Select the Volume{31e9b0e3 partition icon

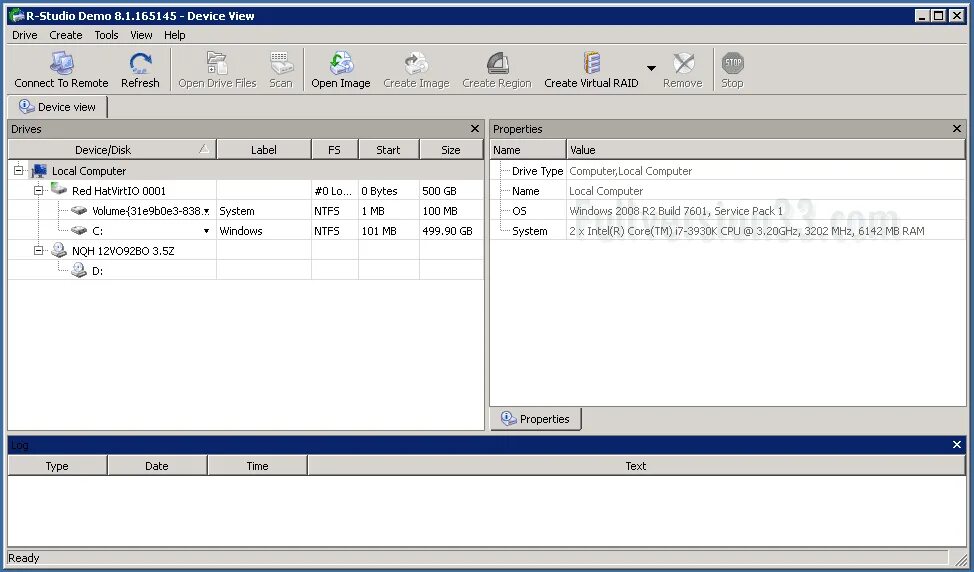[x=79, y=211]
